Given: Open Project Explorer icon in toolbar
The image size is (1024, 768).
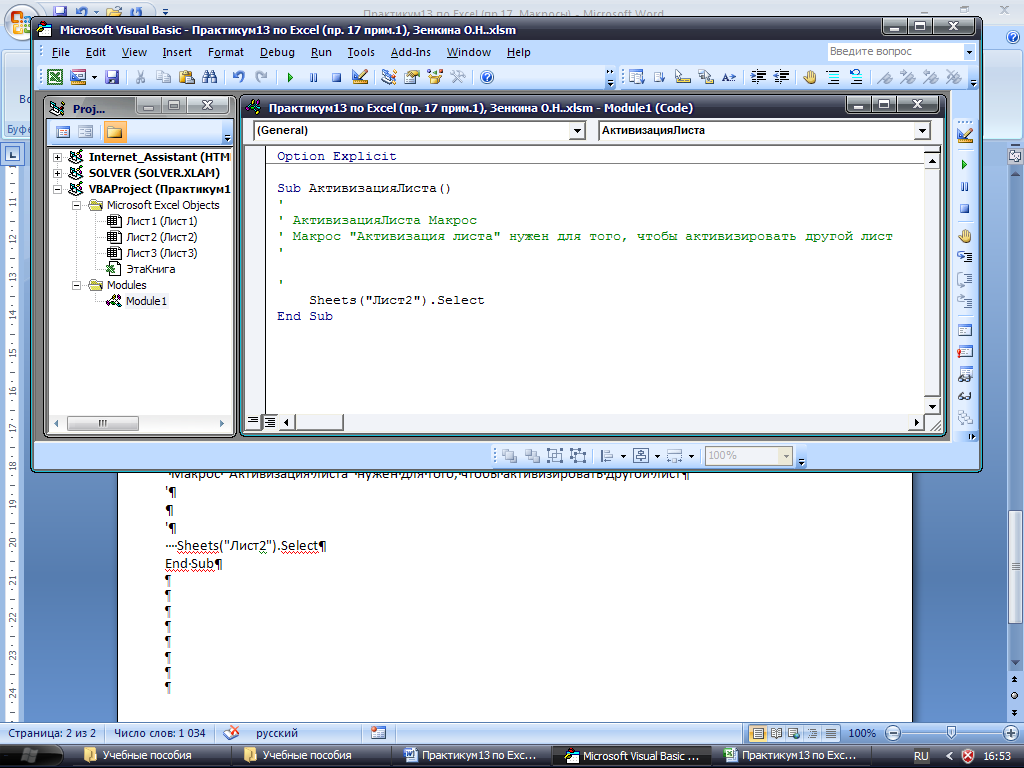Looking at the screenshot, I should [389, 77].
